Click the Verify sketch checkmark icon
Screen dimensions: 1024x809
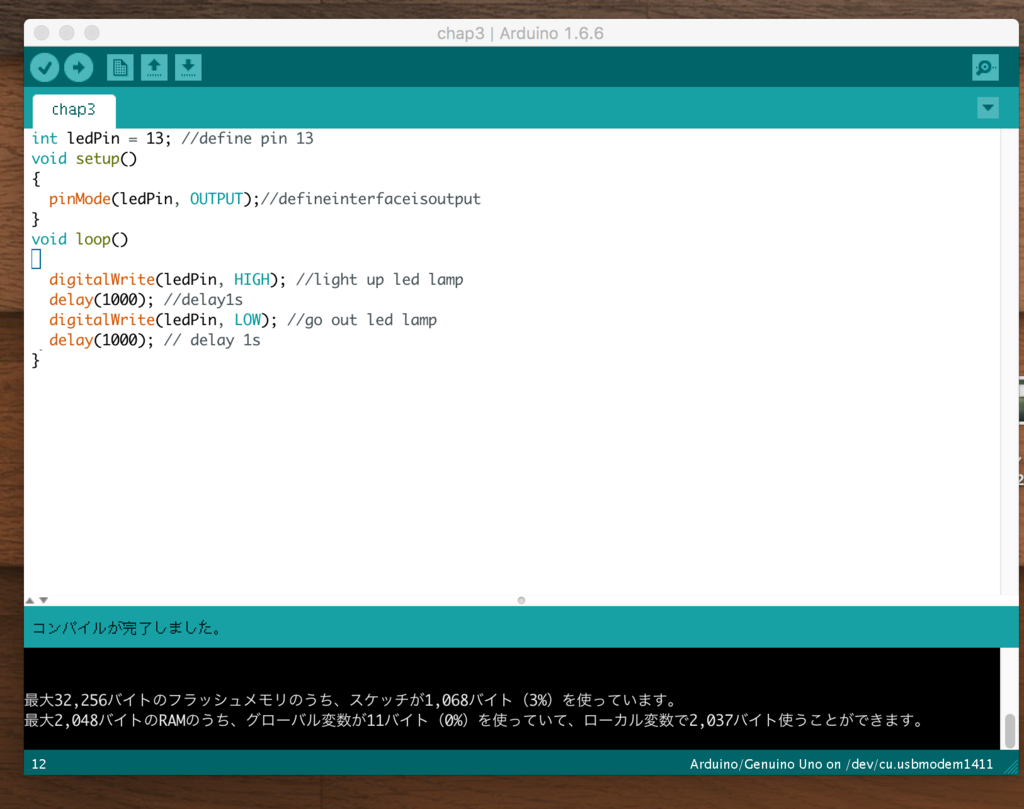[x=44, y=67]
